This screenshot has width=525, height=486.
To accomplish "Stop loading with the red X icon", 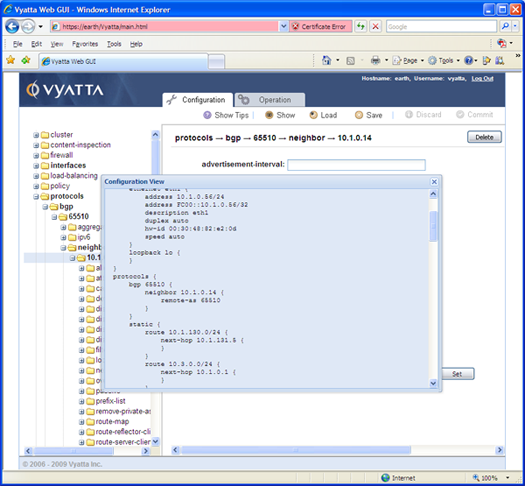I will click(376, 26).
